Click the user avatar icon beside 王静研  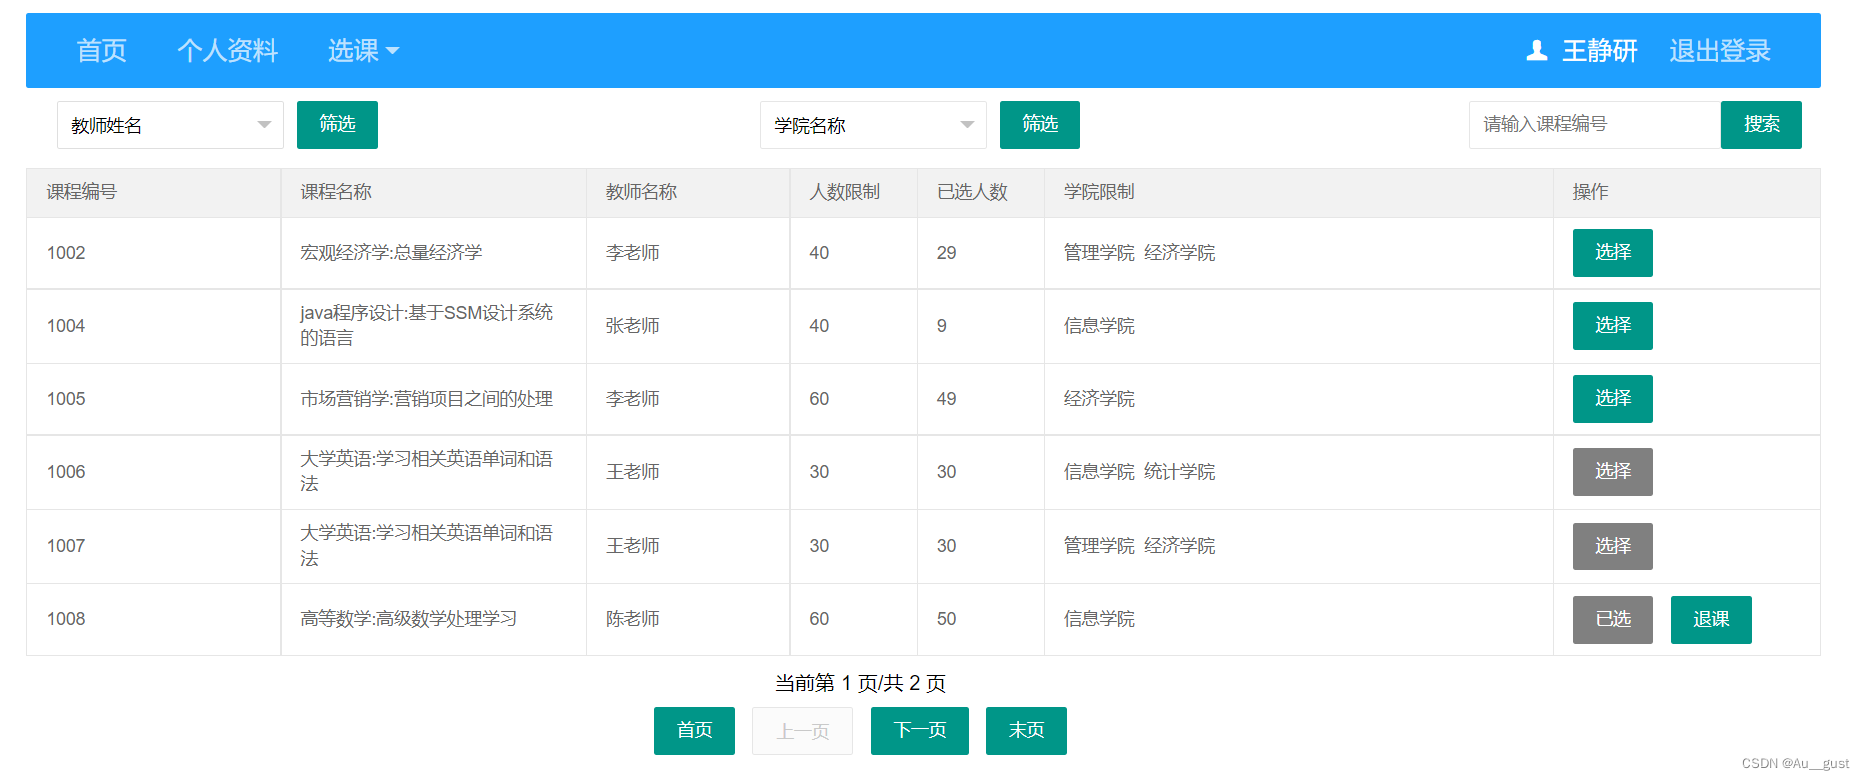(1537, 50)
